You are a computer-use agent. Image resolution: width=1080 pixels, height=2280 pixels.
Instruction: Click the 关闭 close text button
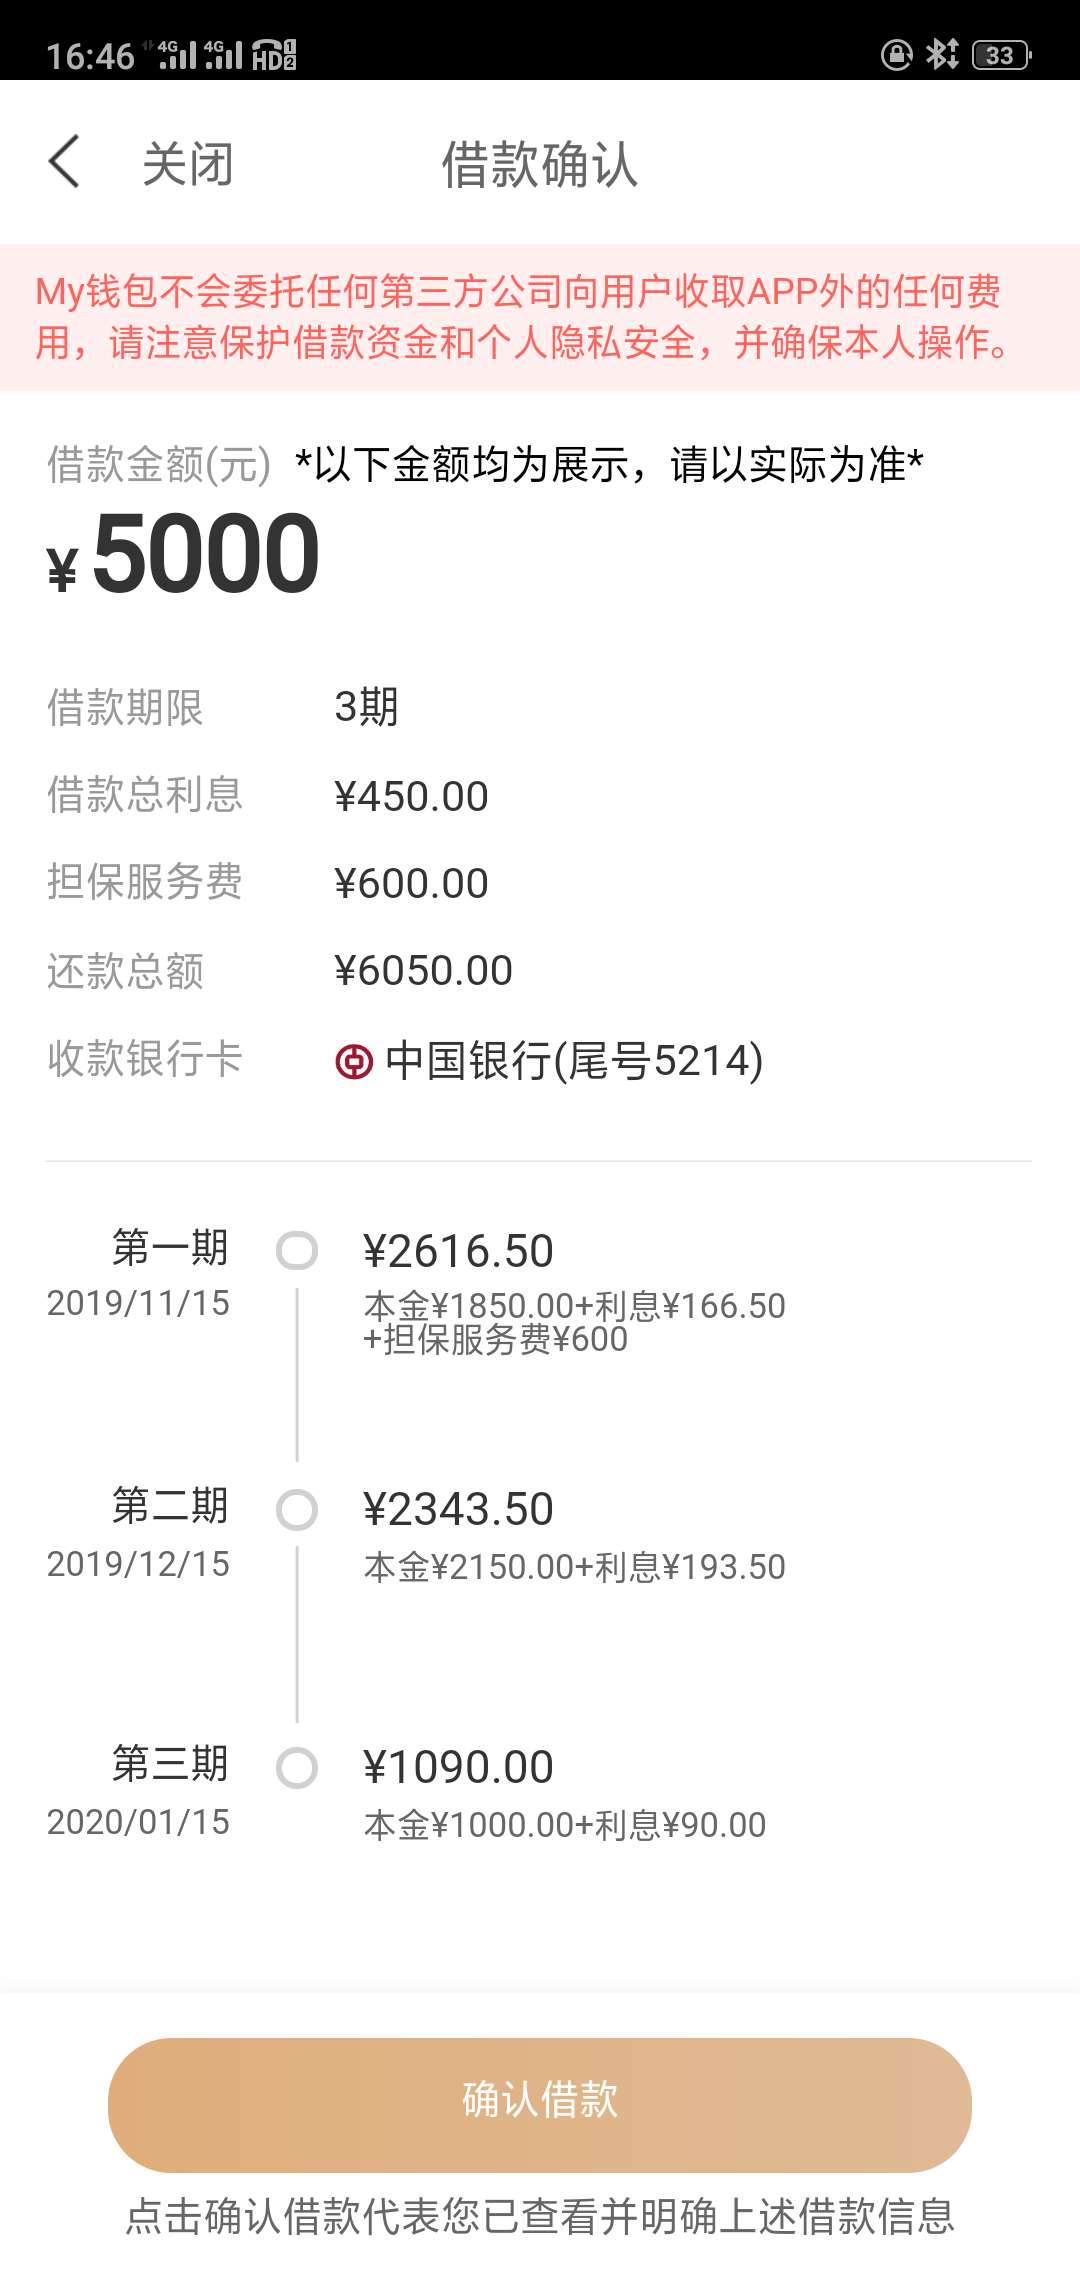pyautogui.click(x=188, y=163)
